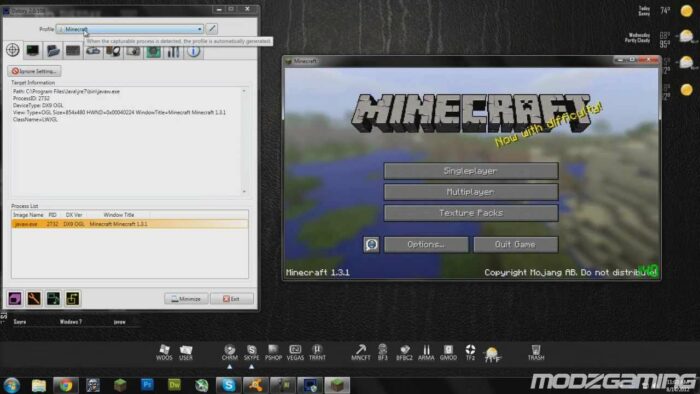Launch the SKYPE dock shortcut
The image size is (700, 394).
click(x=251, y=352)
